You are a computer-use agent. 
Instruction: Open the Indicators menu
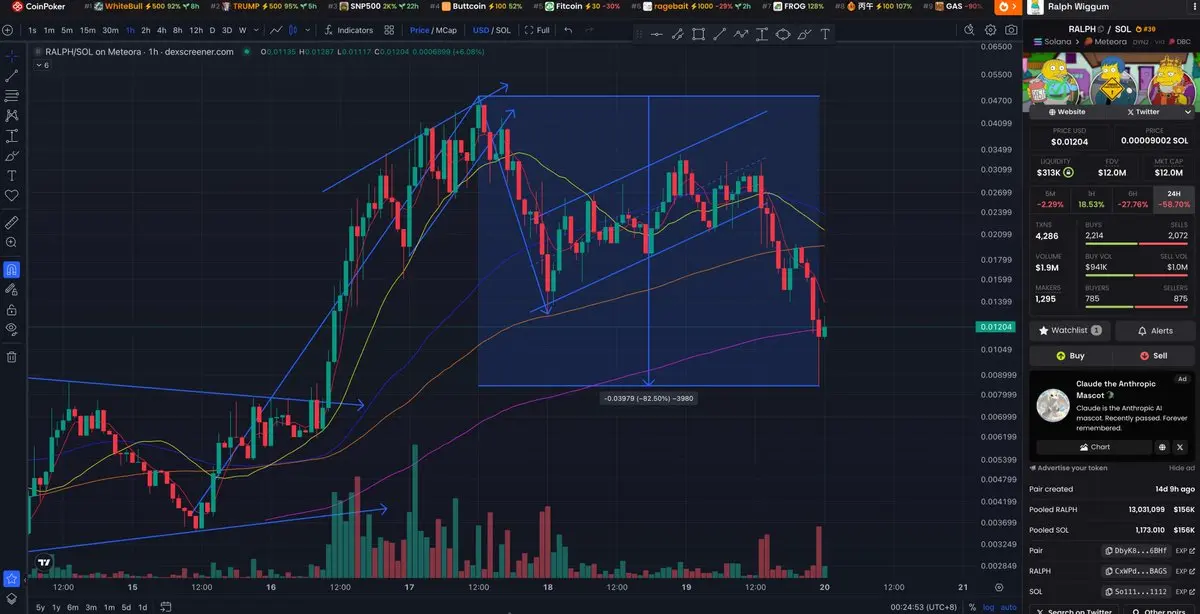[x=349, y=30]
